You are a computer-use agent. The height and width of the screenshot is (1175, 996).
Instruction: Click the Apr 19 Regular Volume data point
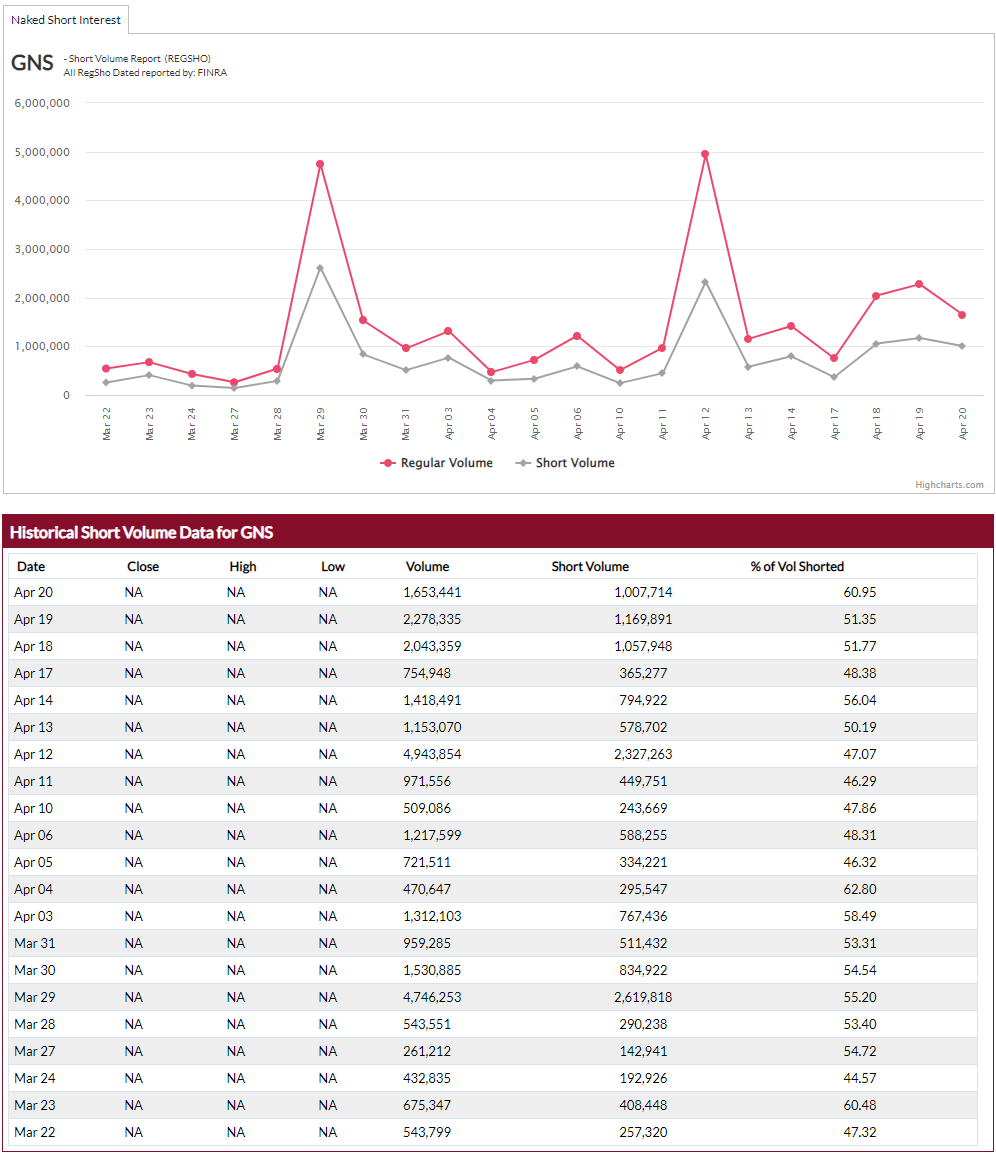pos(919,284)
